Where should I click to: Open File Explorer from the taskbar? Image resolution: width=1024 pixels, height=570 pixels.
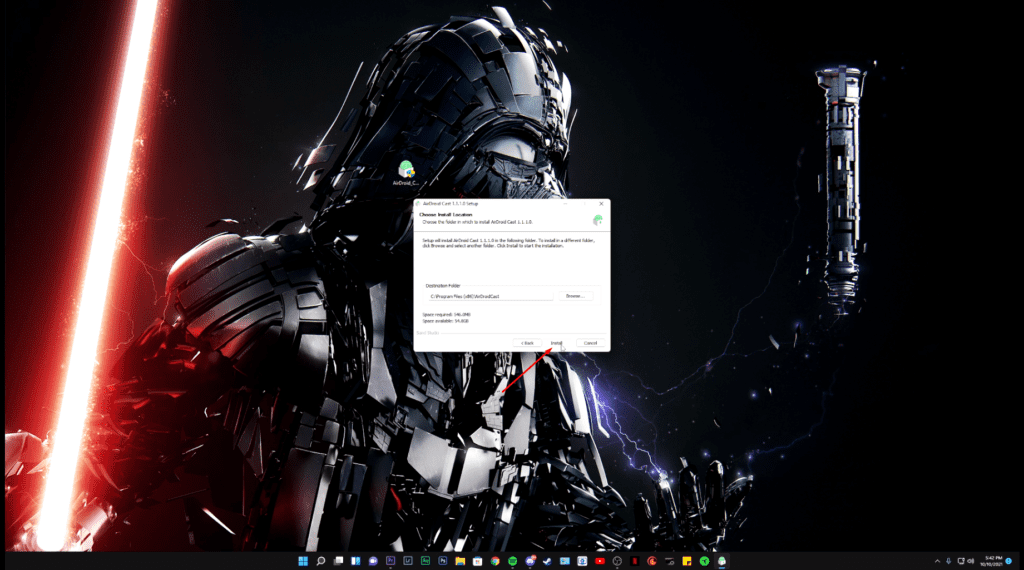coord(460,561)
